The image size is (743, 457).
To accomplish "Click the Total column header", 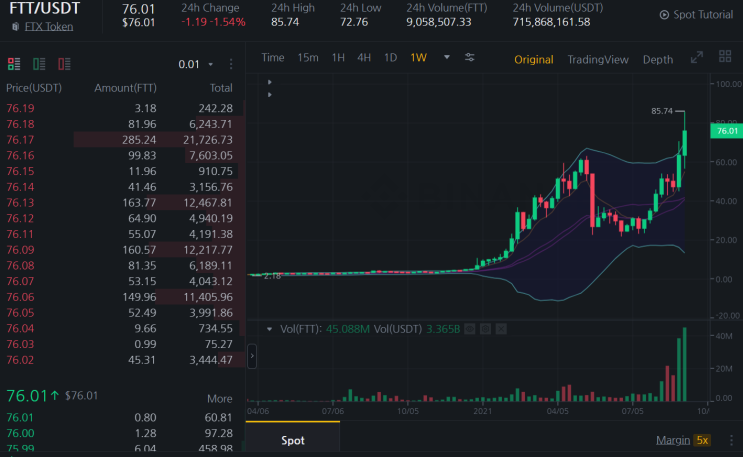I will coord(221,88).
